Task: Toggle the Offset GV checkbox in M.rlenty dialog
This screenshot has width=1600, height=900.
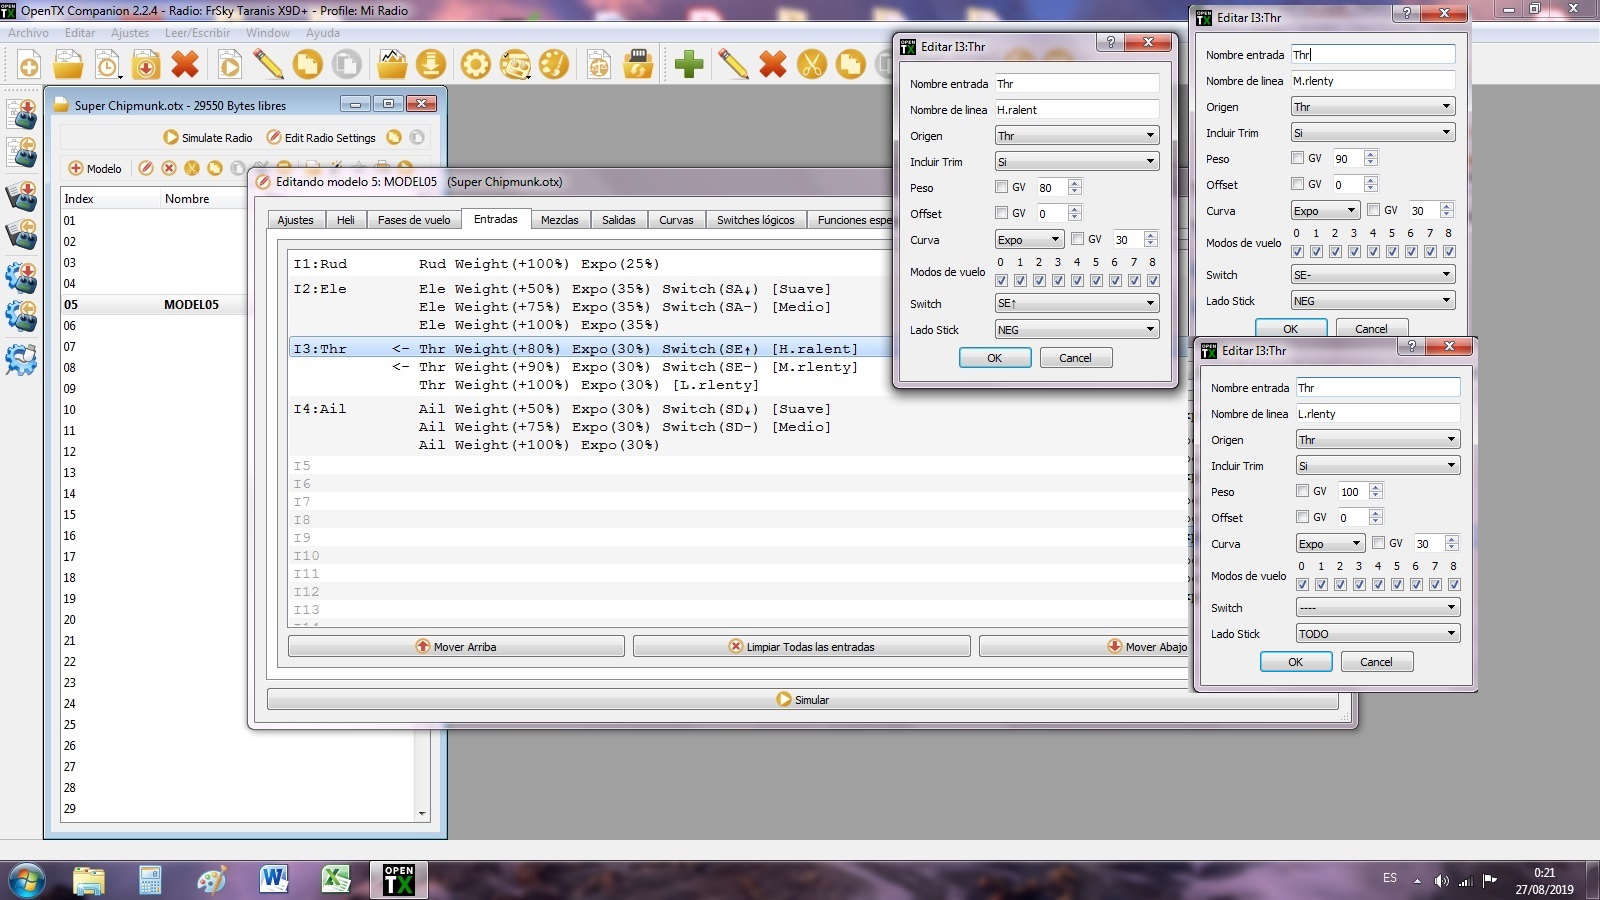Action: pos(1297,184)
